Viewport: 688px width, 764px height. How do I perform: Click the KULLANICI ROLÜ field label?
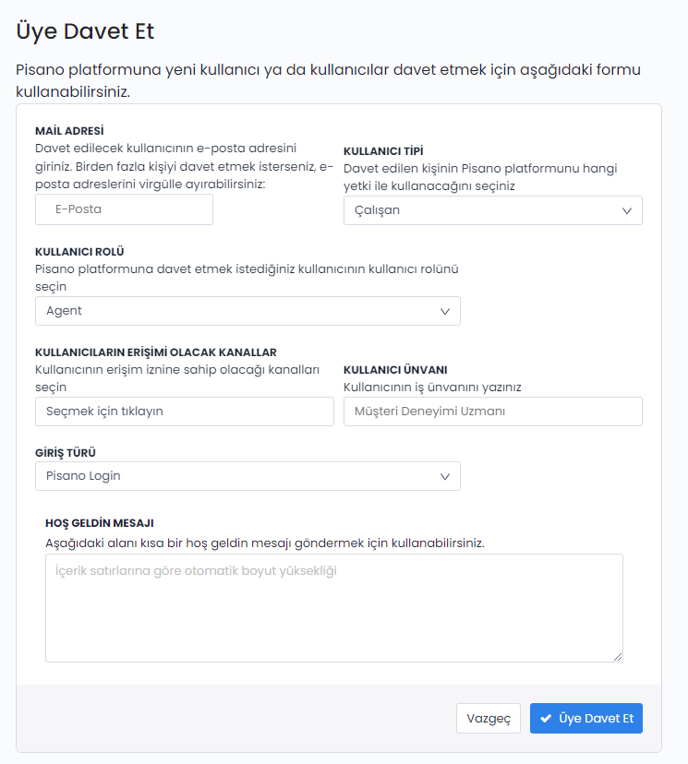80,251
